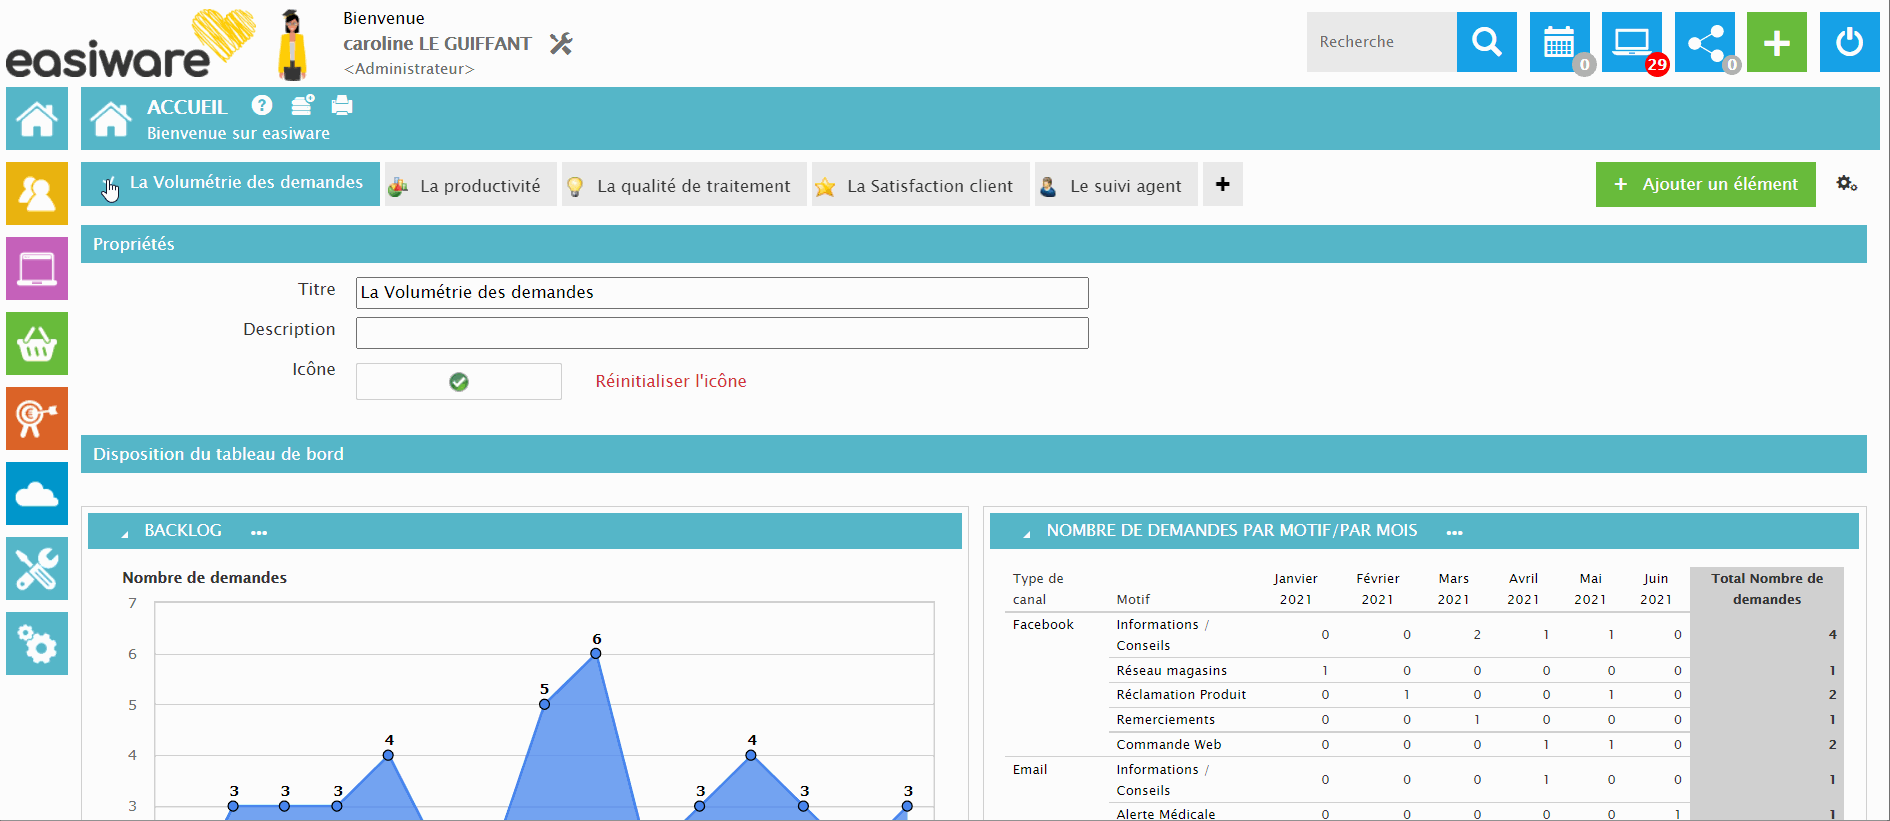Open the help question mark icon
This screenshot has height=821, width=1890.
(262, 105)
